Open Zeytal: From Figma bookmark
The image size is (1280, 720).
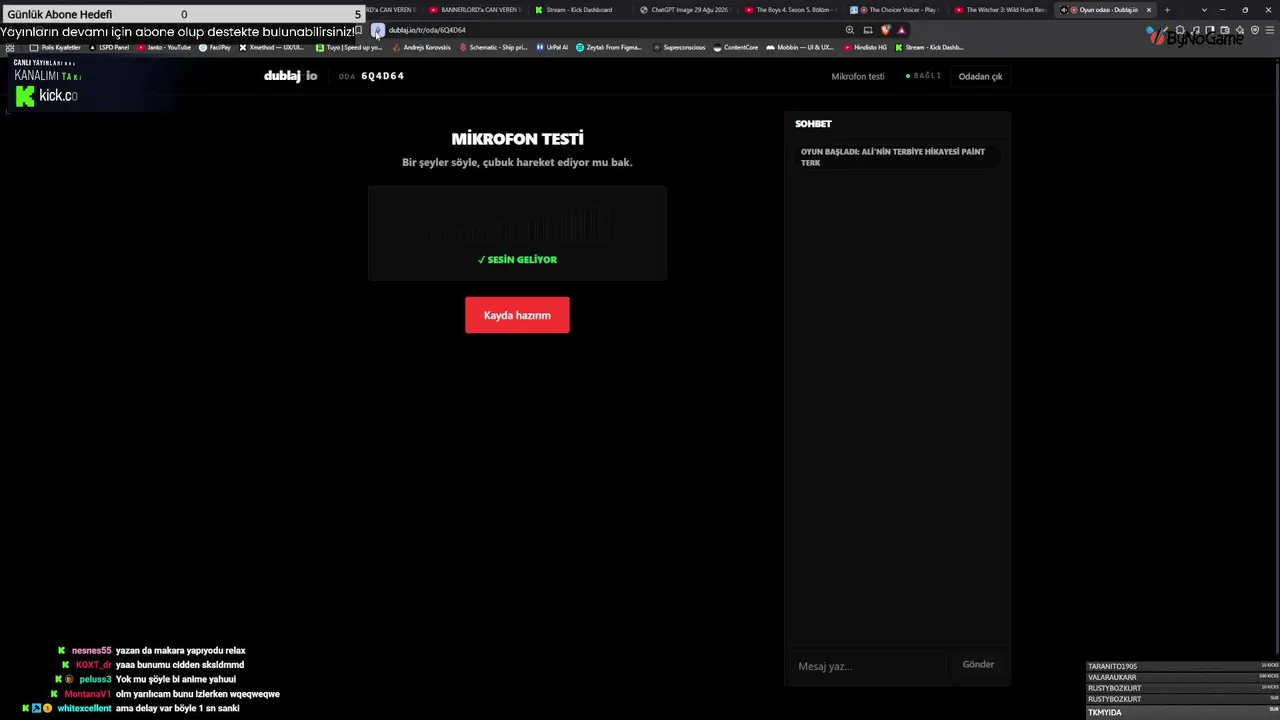click(609, 47)
